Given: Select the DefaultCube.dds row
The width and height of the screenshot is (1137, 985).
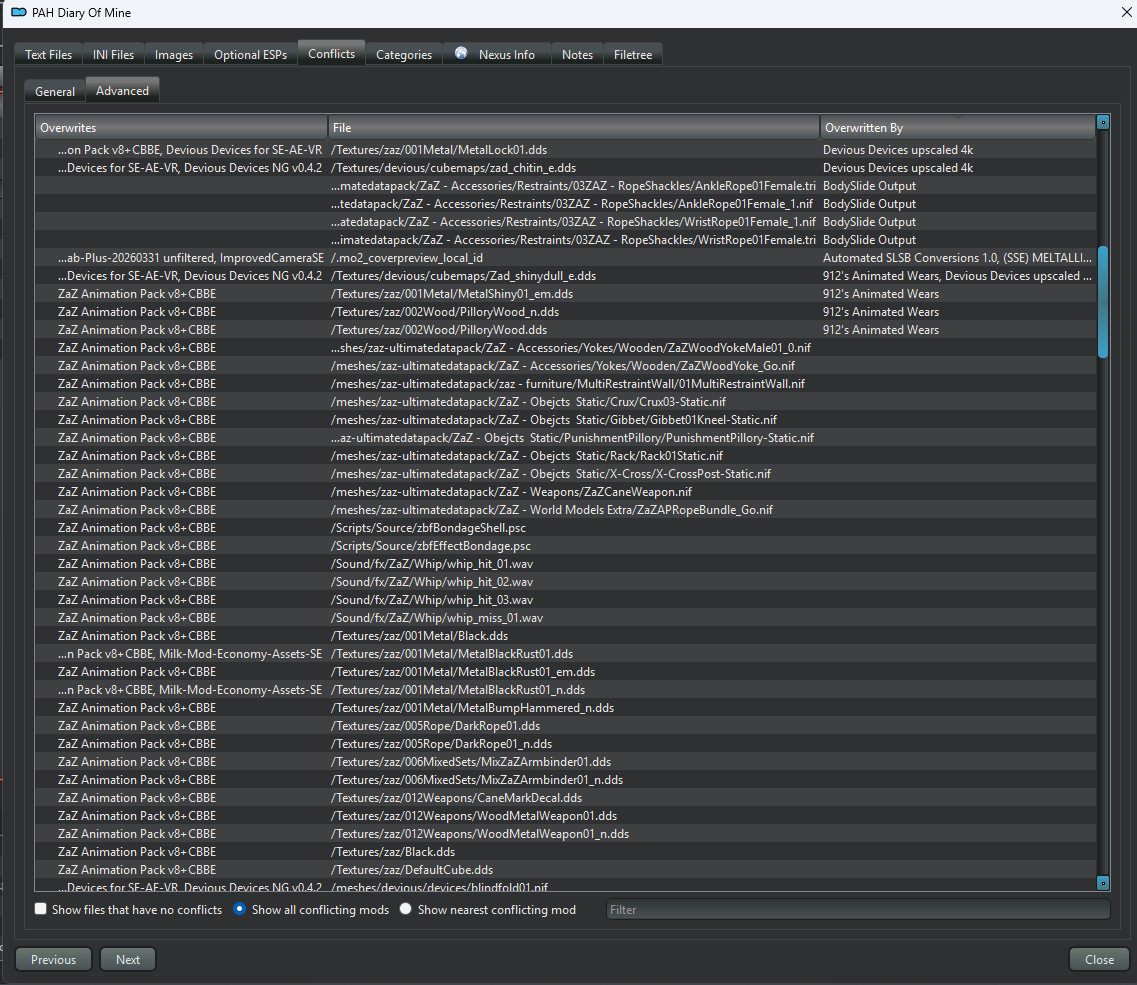Looking at the screenshot, I should point(566,870).
